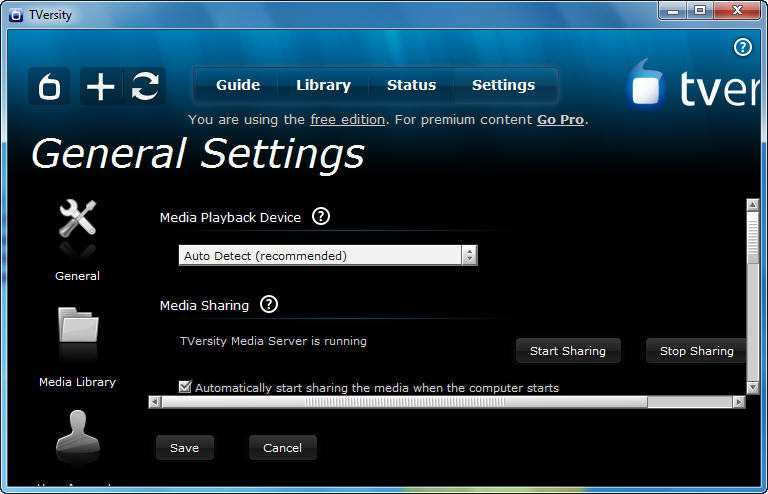Minimize the TVersity window
Image resolution: width=768 pixels, height=494 pixels.
(x=672, y=10)
